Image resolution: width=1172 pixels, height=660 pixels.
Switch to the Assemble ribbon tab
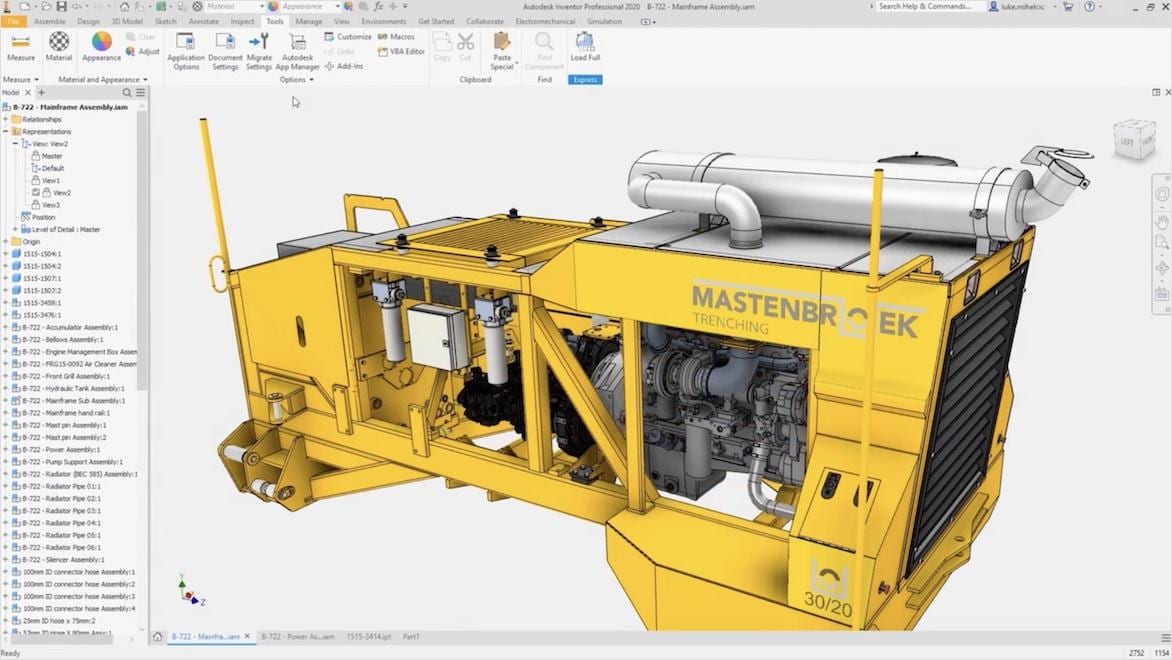pyautogui.click(x=50, y=21)
